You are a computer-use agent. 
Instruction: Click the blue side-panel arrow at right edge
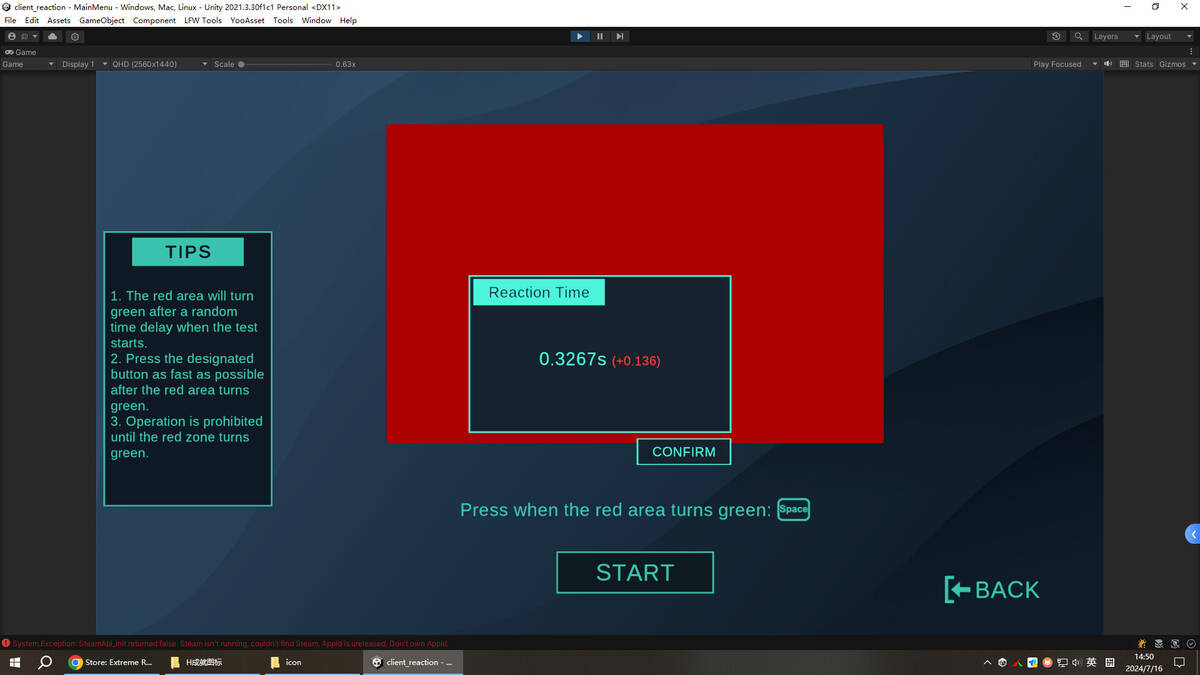click(x=1192, y=534)
